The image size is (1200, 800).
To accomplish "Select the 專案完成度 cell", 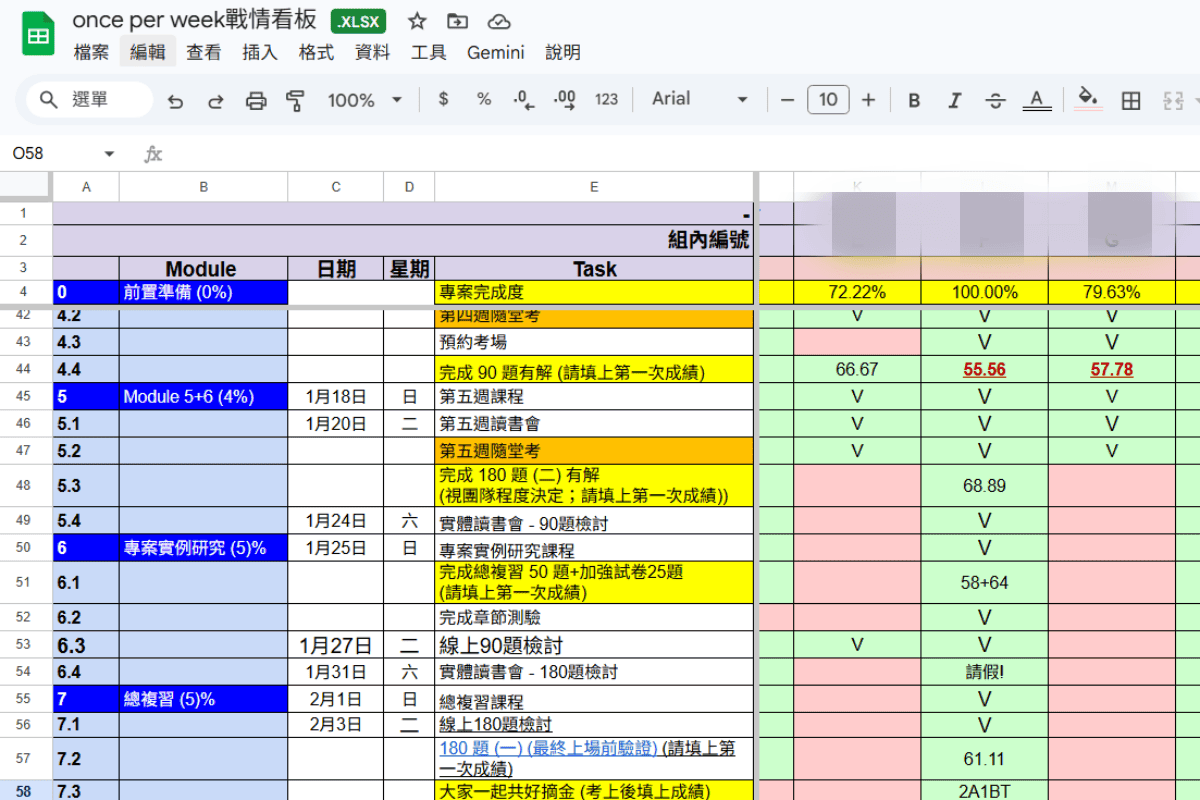I will pos(594,293).
